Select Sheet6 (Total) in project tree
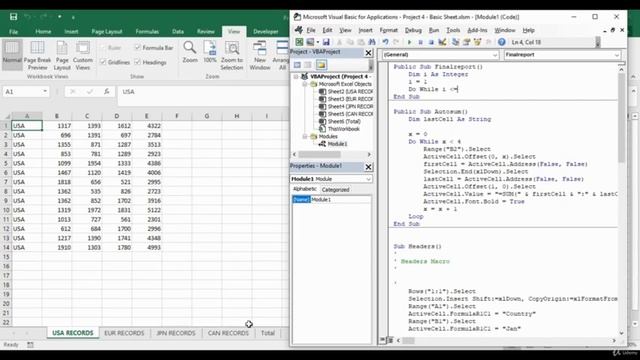 tap(344, 121)
